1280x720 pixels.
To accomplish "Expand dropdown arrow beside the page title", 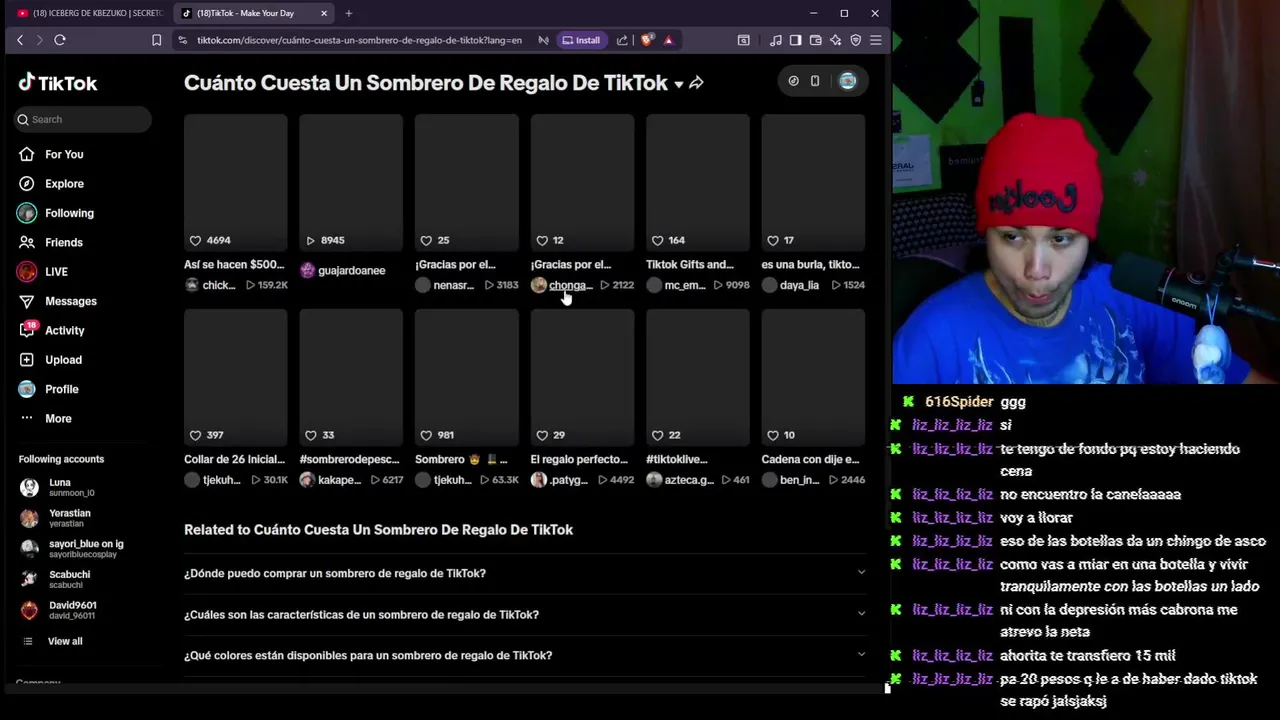I will (x=678, y=84).
